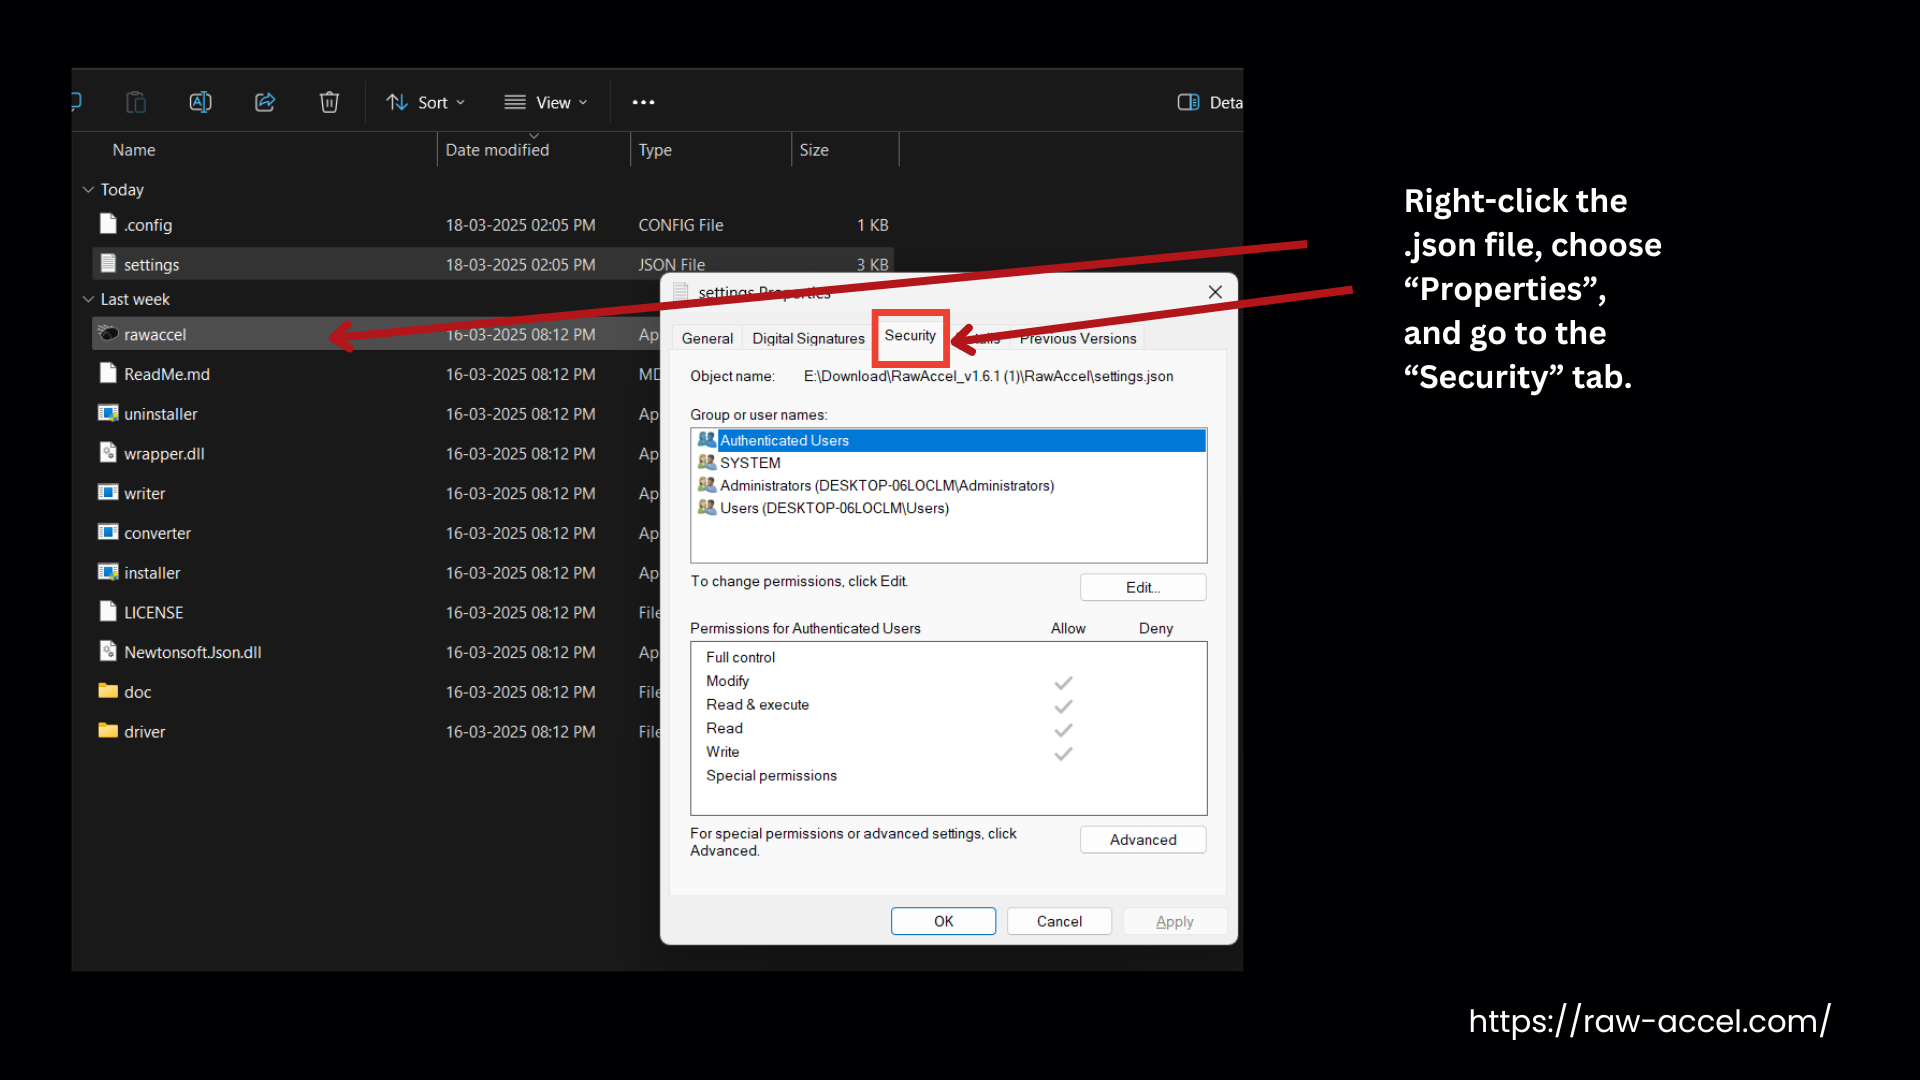Viewport: 1920px width, 1080px height.
Task: Click OK in Properties dialog
Action: 943,921
